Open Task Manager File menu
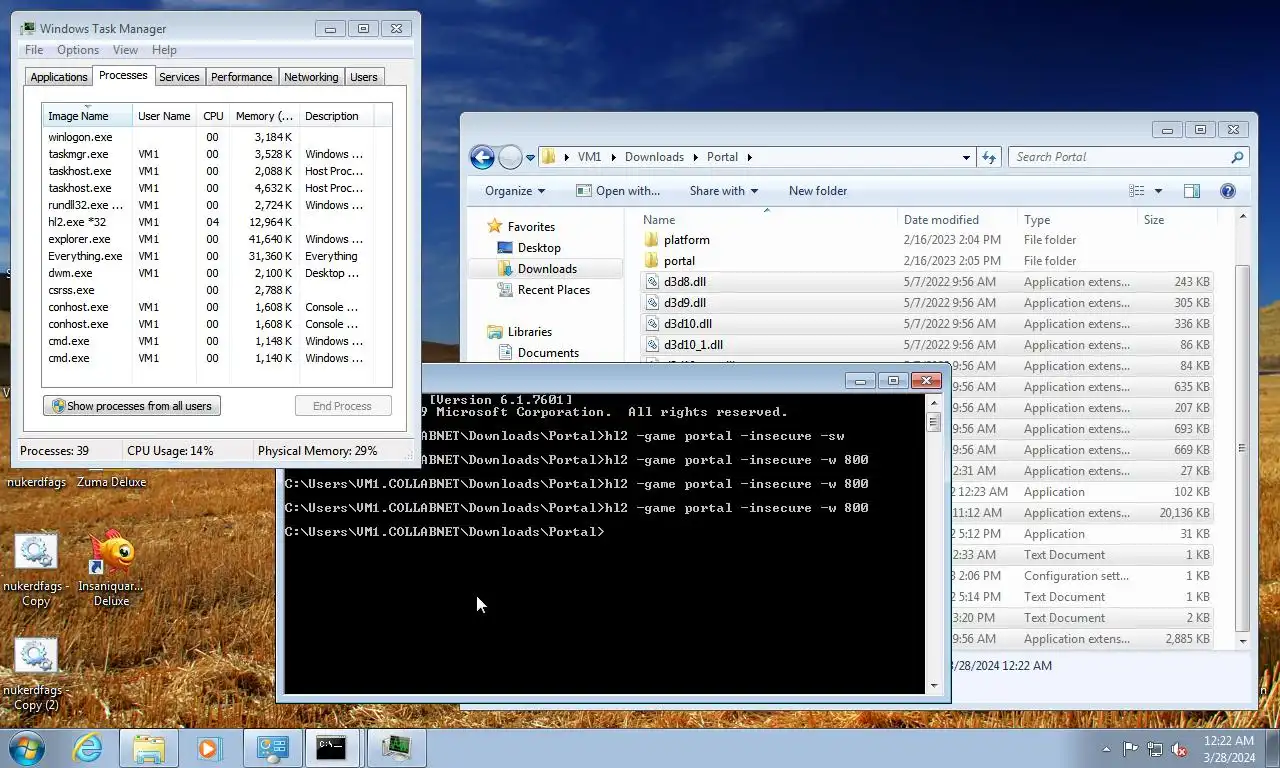1280x768 pixels. pyautogui.click(x=34, y=50)
